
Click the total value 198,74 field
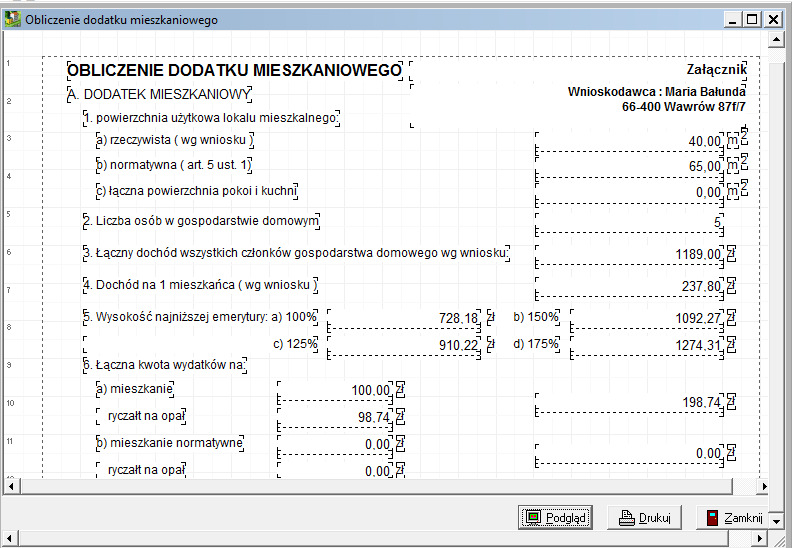click(x=629, y=403)
